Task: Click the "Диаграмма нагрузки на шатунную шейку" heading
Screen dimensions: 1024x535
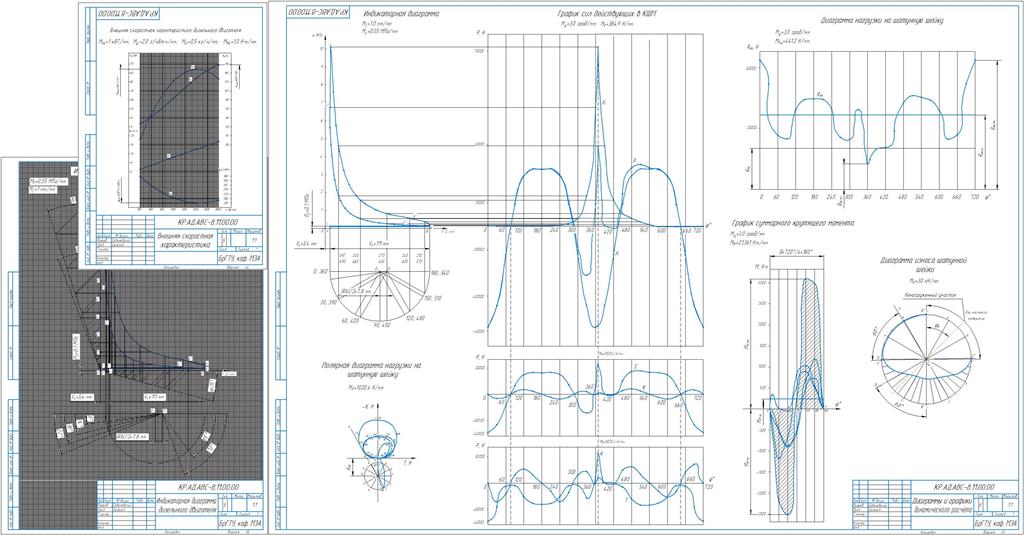Action: coord(882,20)
